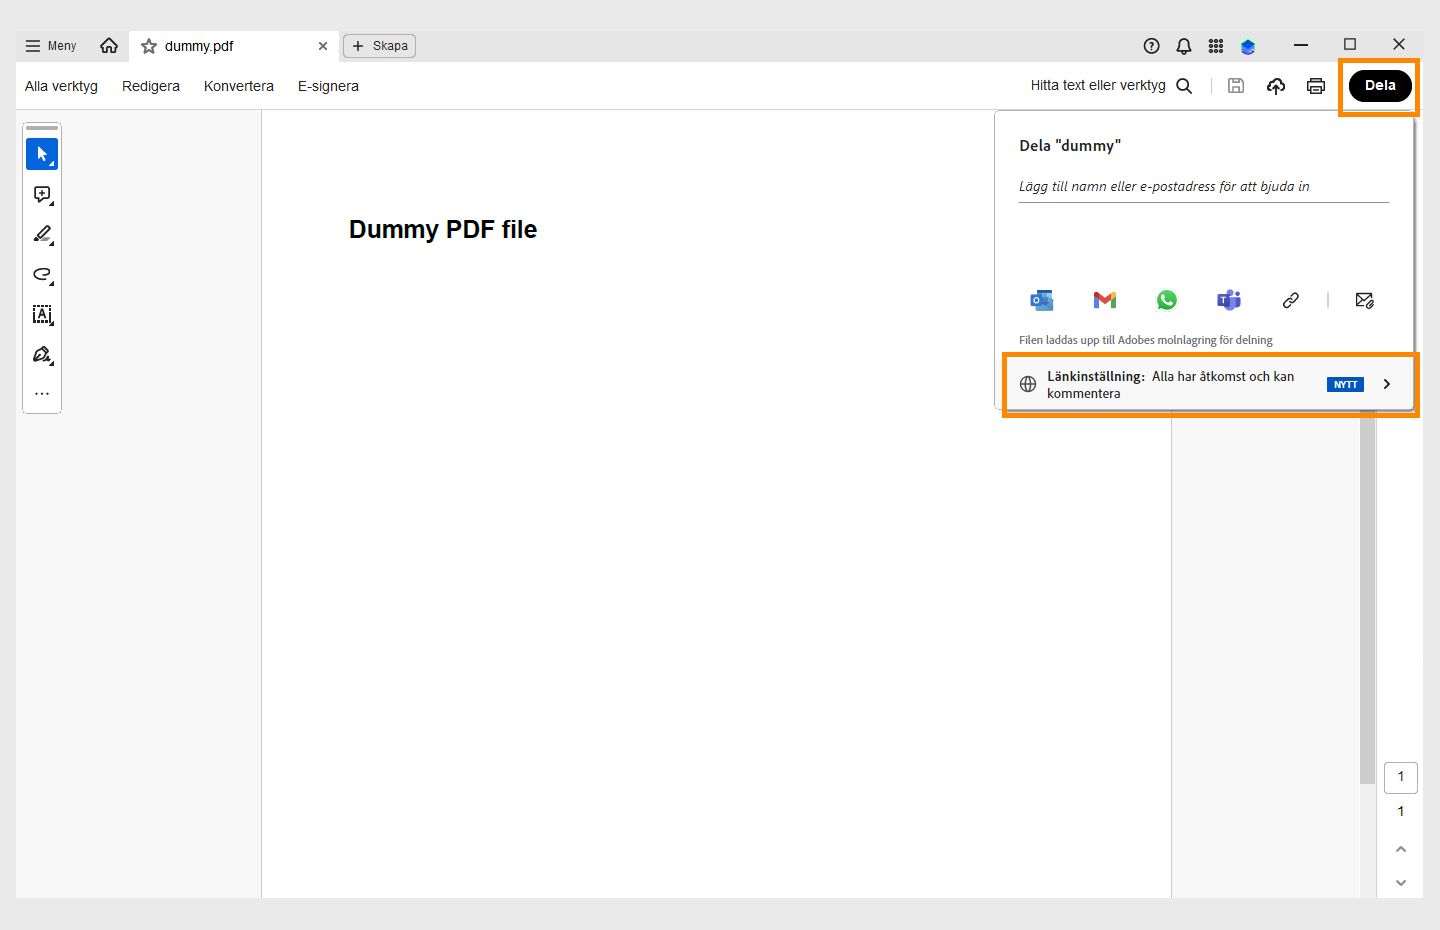Image resolution: width=1440 pixels, height=930 pixels.
Task: Click the Dummy PDF file heading
Action: point(443,229)
